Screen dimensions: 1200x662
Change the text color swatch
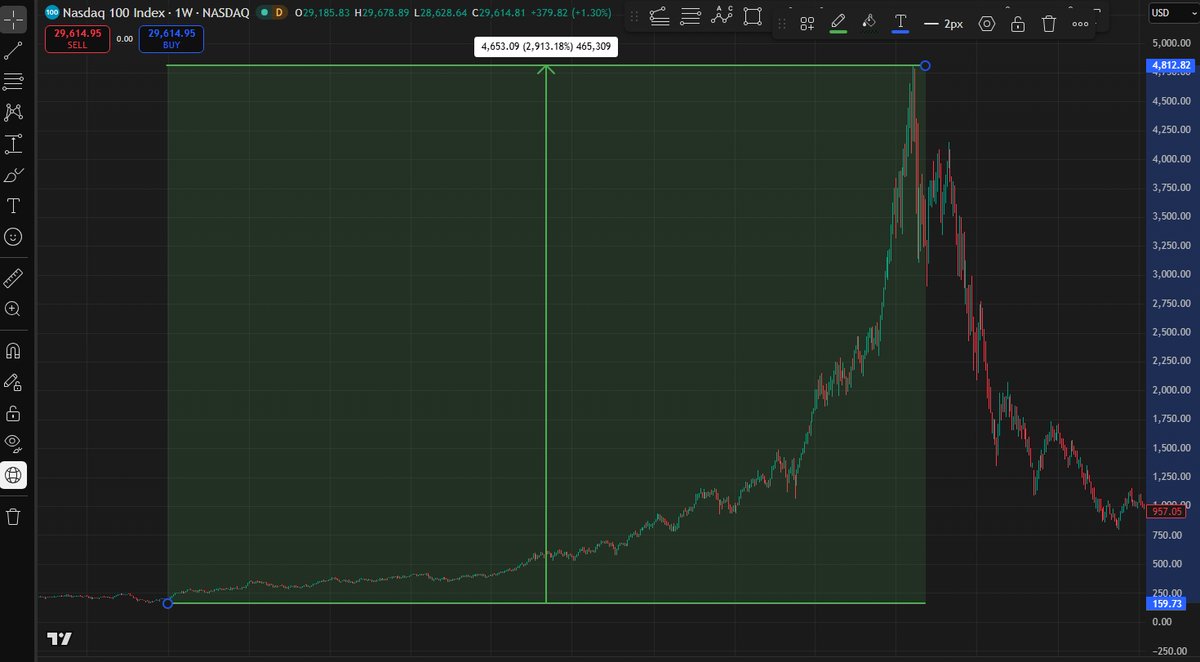900,23
